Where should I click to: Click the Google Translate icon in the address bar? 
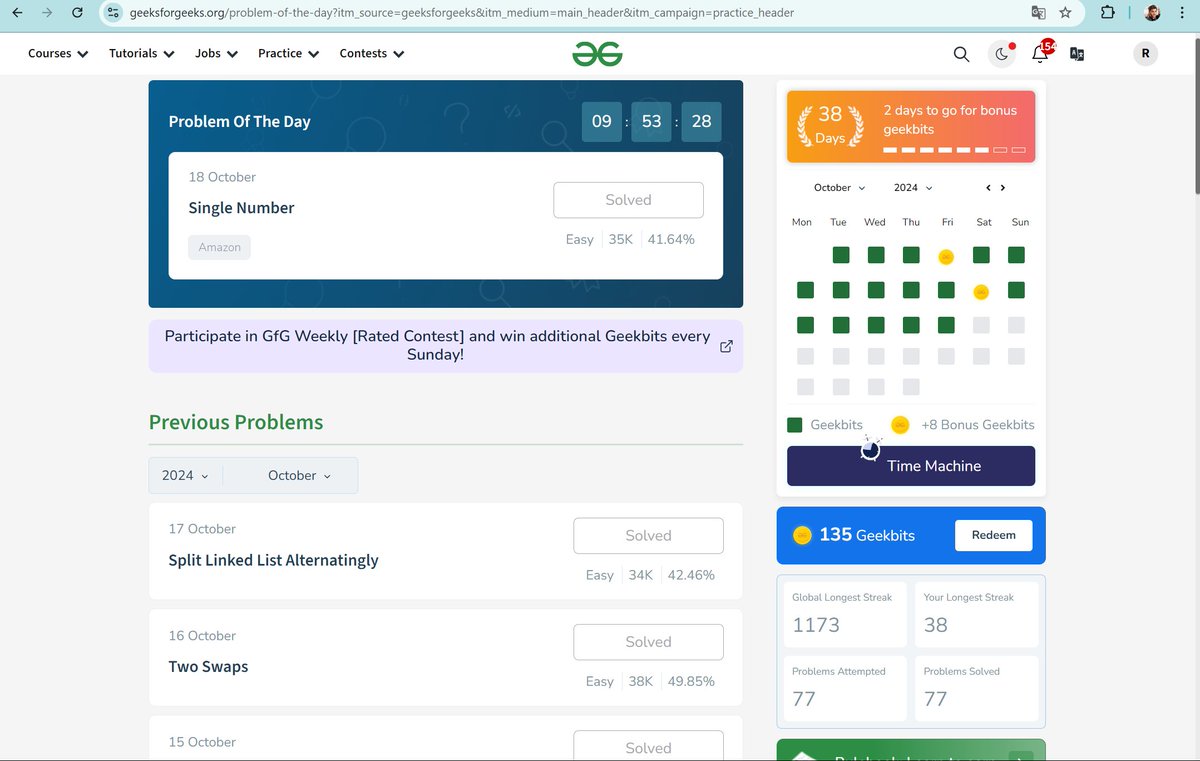coord(1038,14)
